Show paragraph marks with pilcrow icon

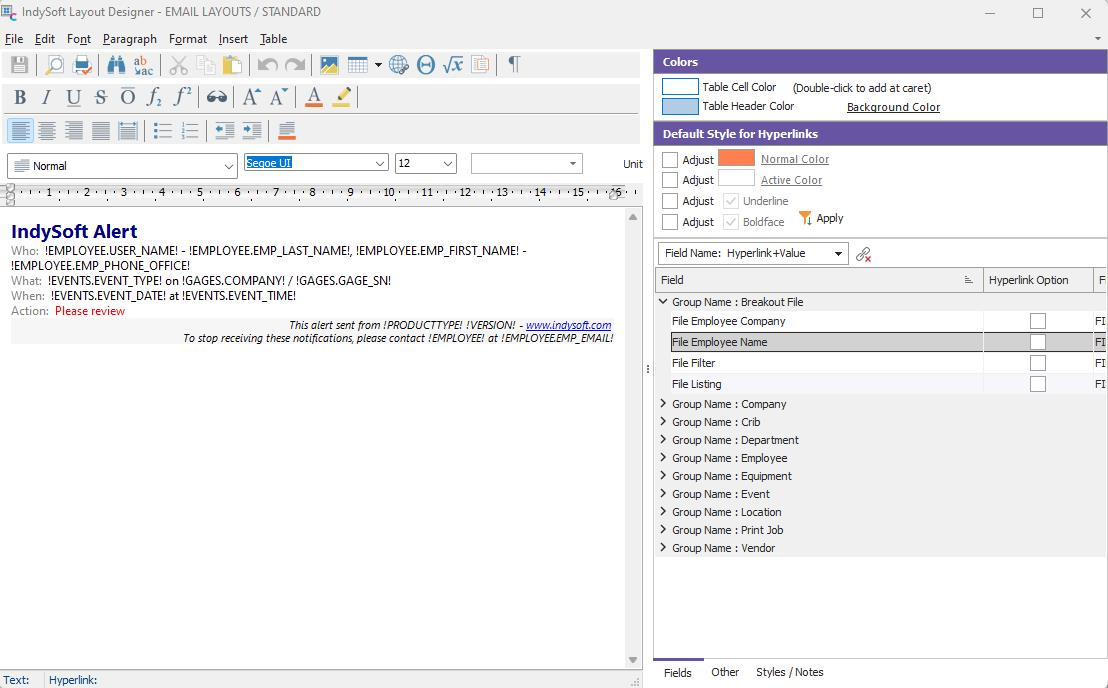514,64
